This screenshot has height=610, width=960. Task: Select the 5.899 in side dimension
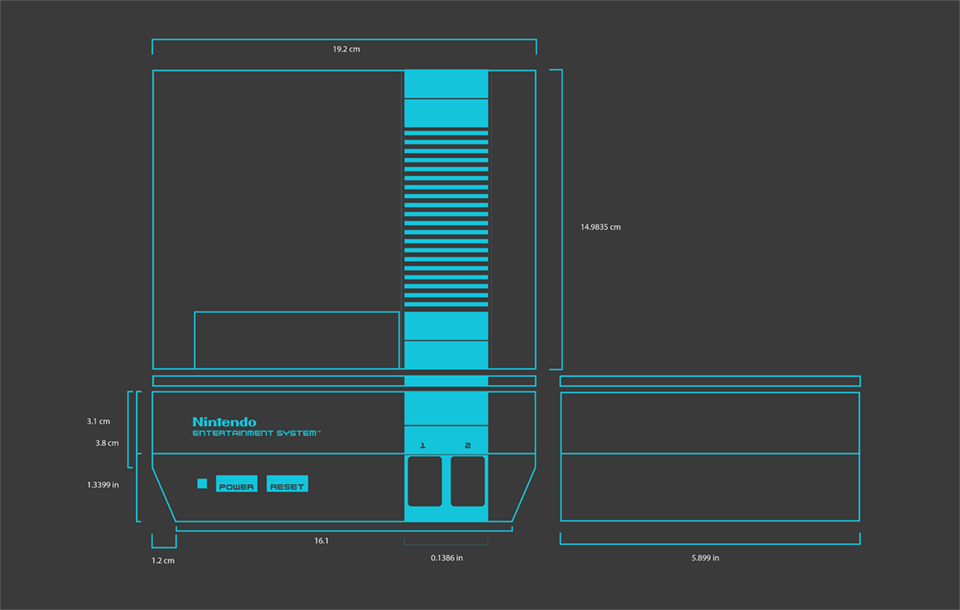coord(705,558)
